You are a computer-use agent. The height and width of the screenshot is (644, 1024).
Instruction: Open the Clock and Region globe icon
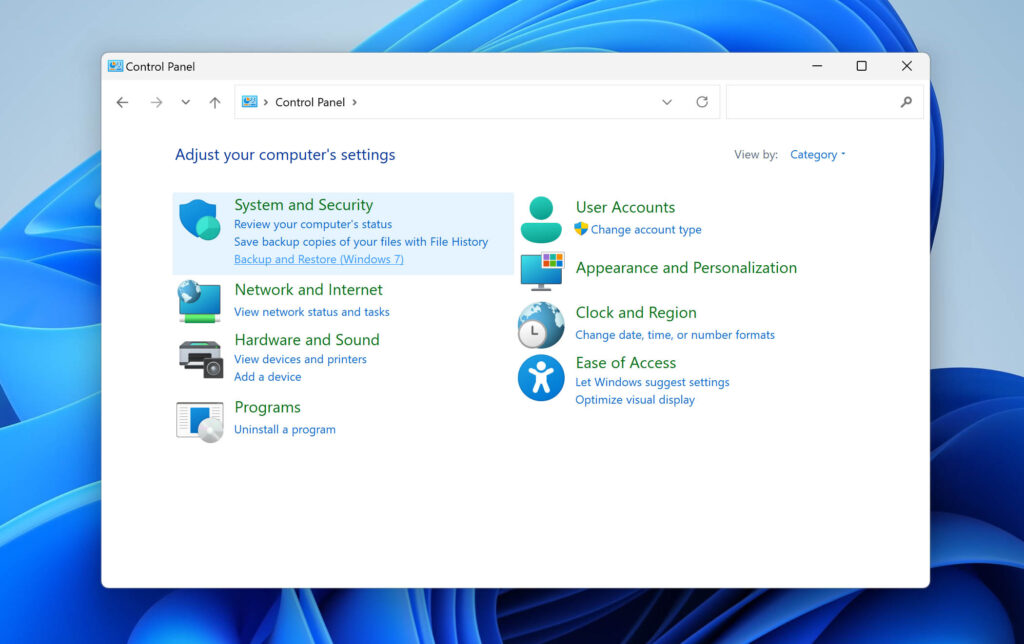point(541,325)
